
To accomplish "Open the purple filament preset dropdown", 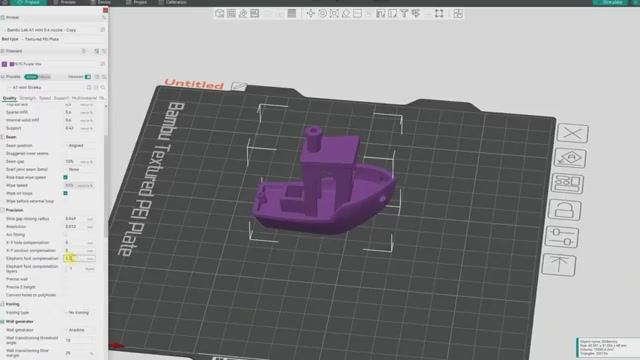I will coord(57,64).
